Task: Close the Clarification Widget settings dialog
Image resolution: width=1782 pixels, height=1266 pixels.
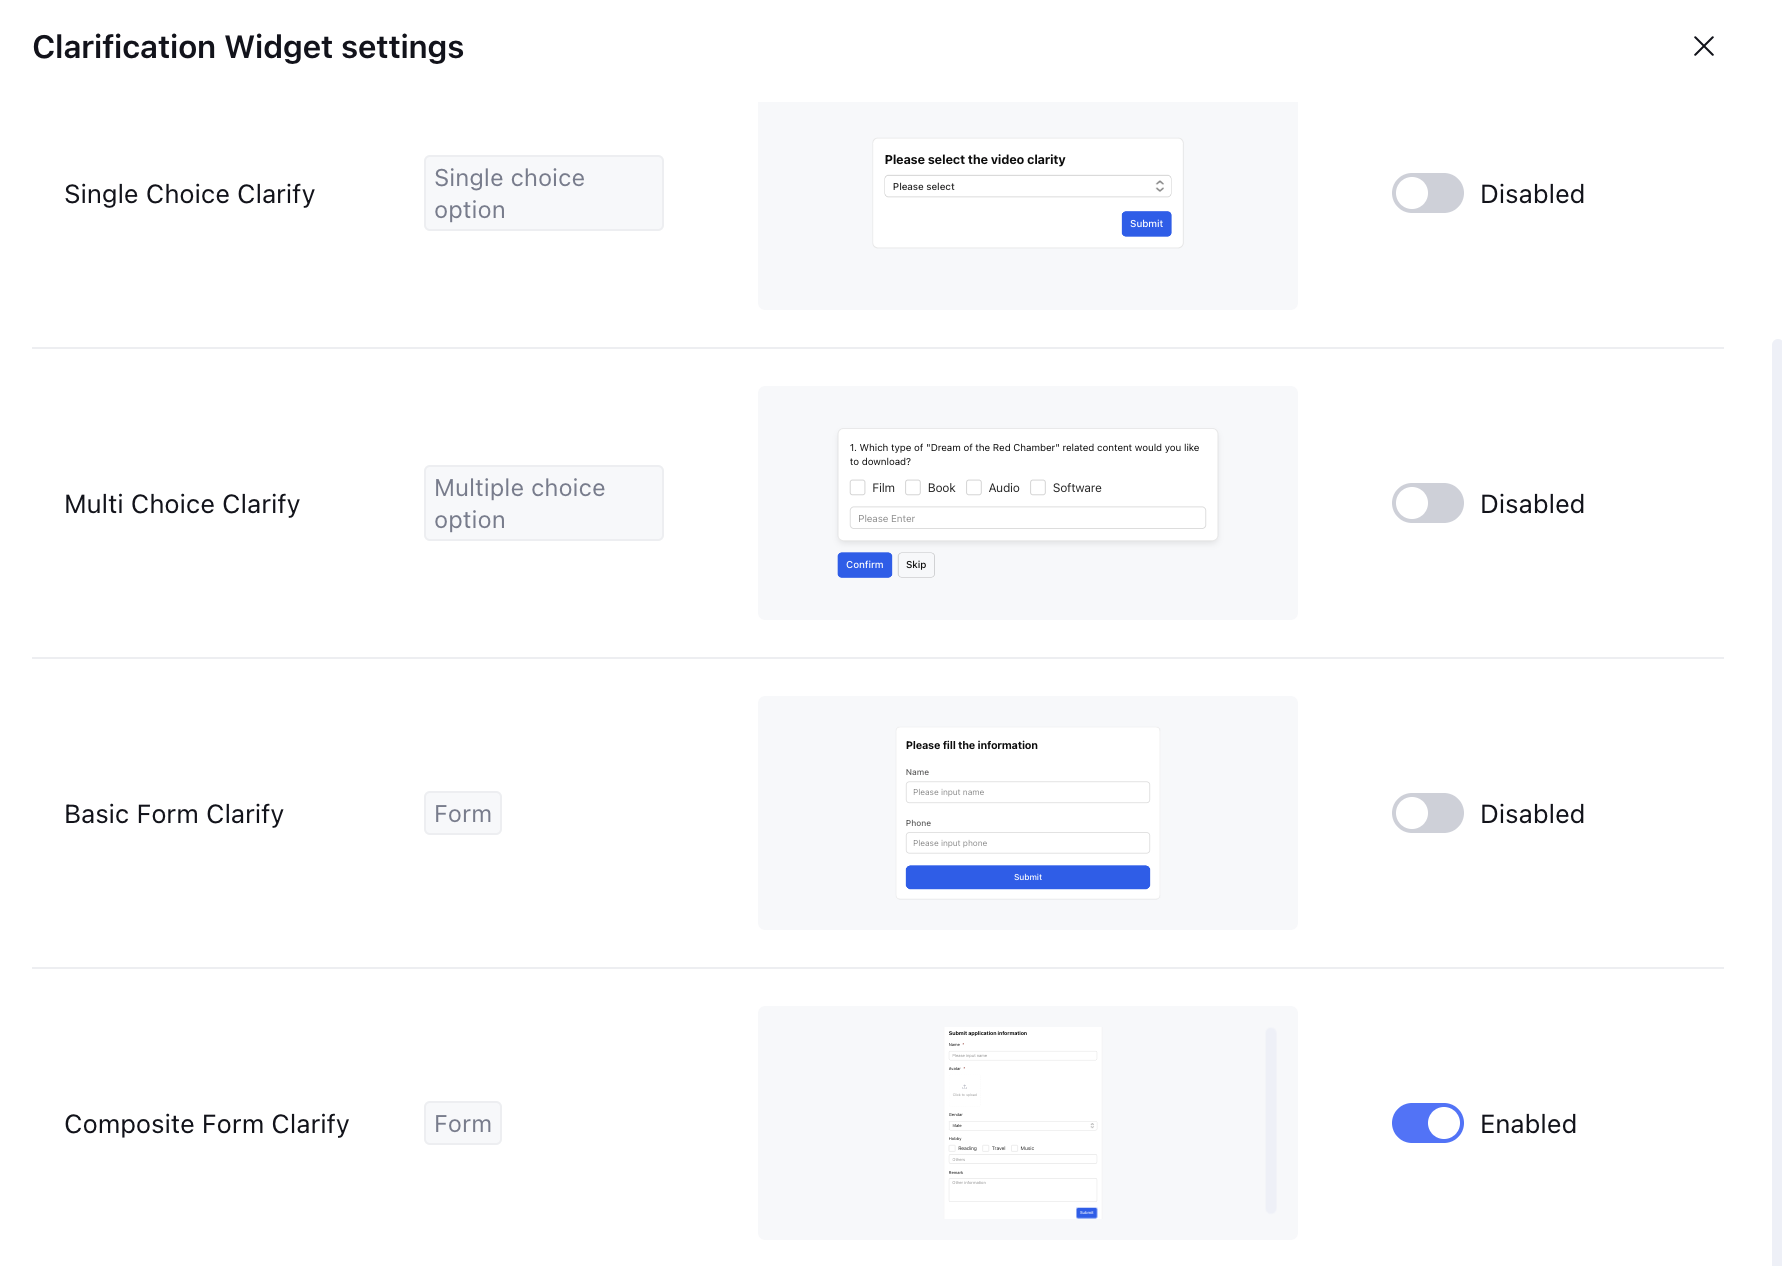Action: pos(1703,46)
